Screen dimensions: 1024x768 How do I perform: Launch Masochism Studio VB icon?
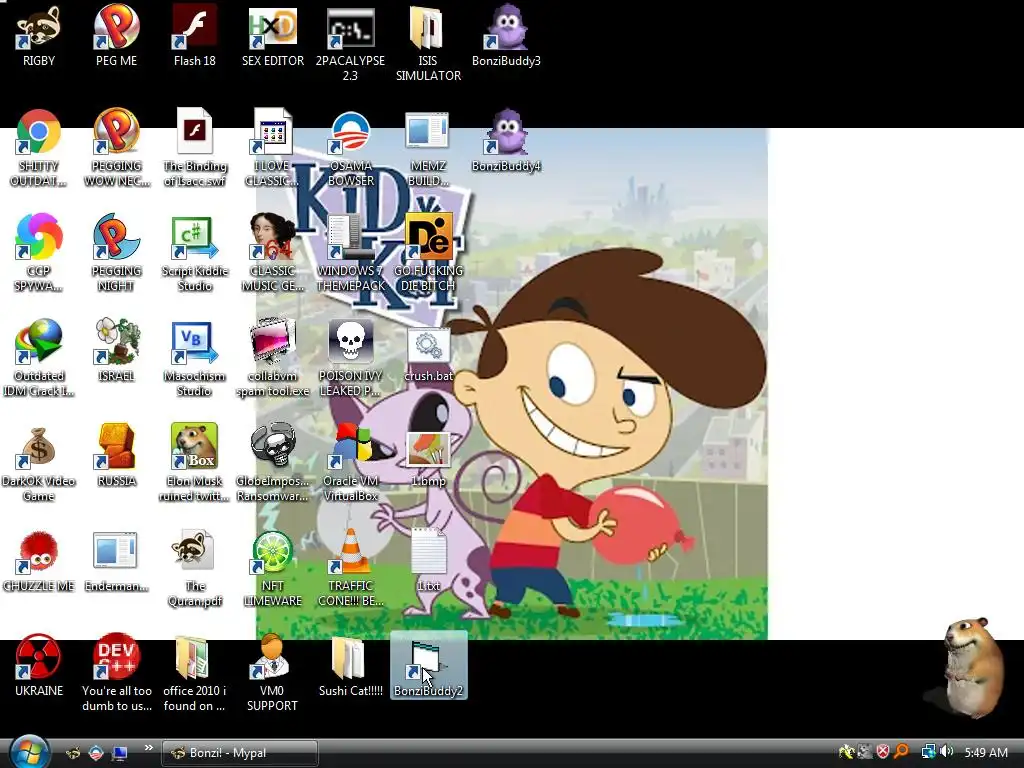(195, 359)
